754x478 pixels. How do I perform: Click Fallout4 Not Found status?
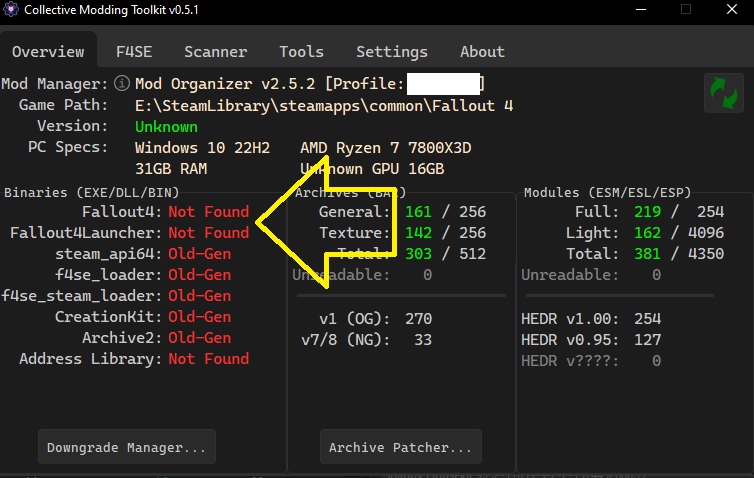click(209, 212)
